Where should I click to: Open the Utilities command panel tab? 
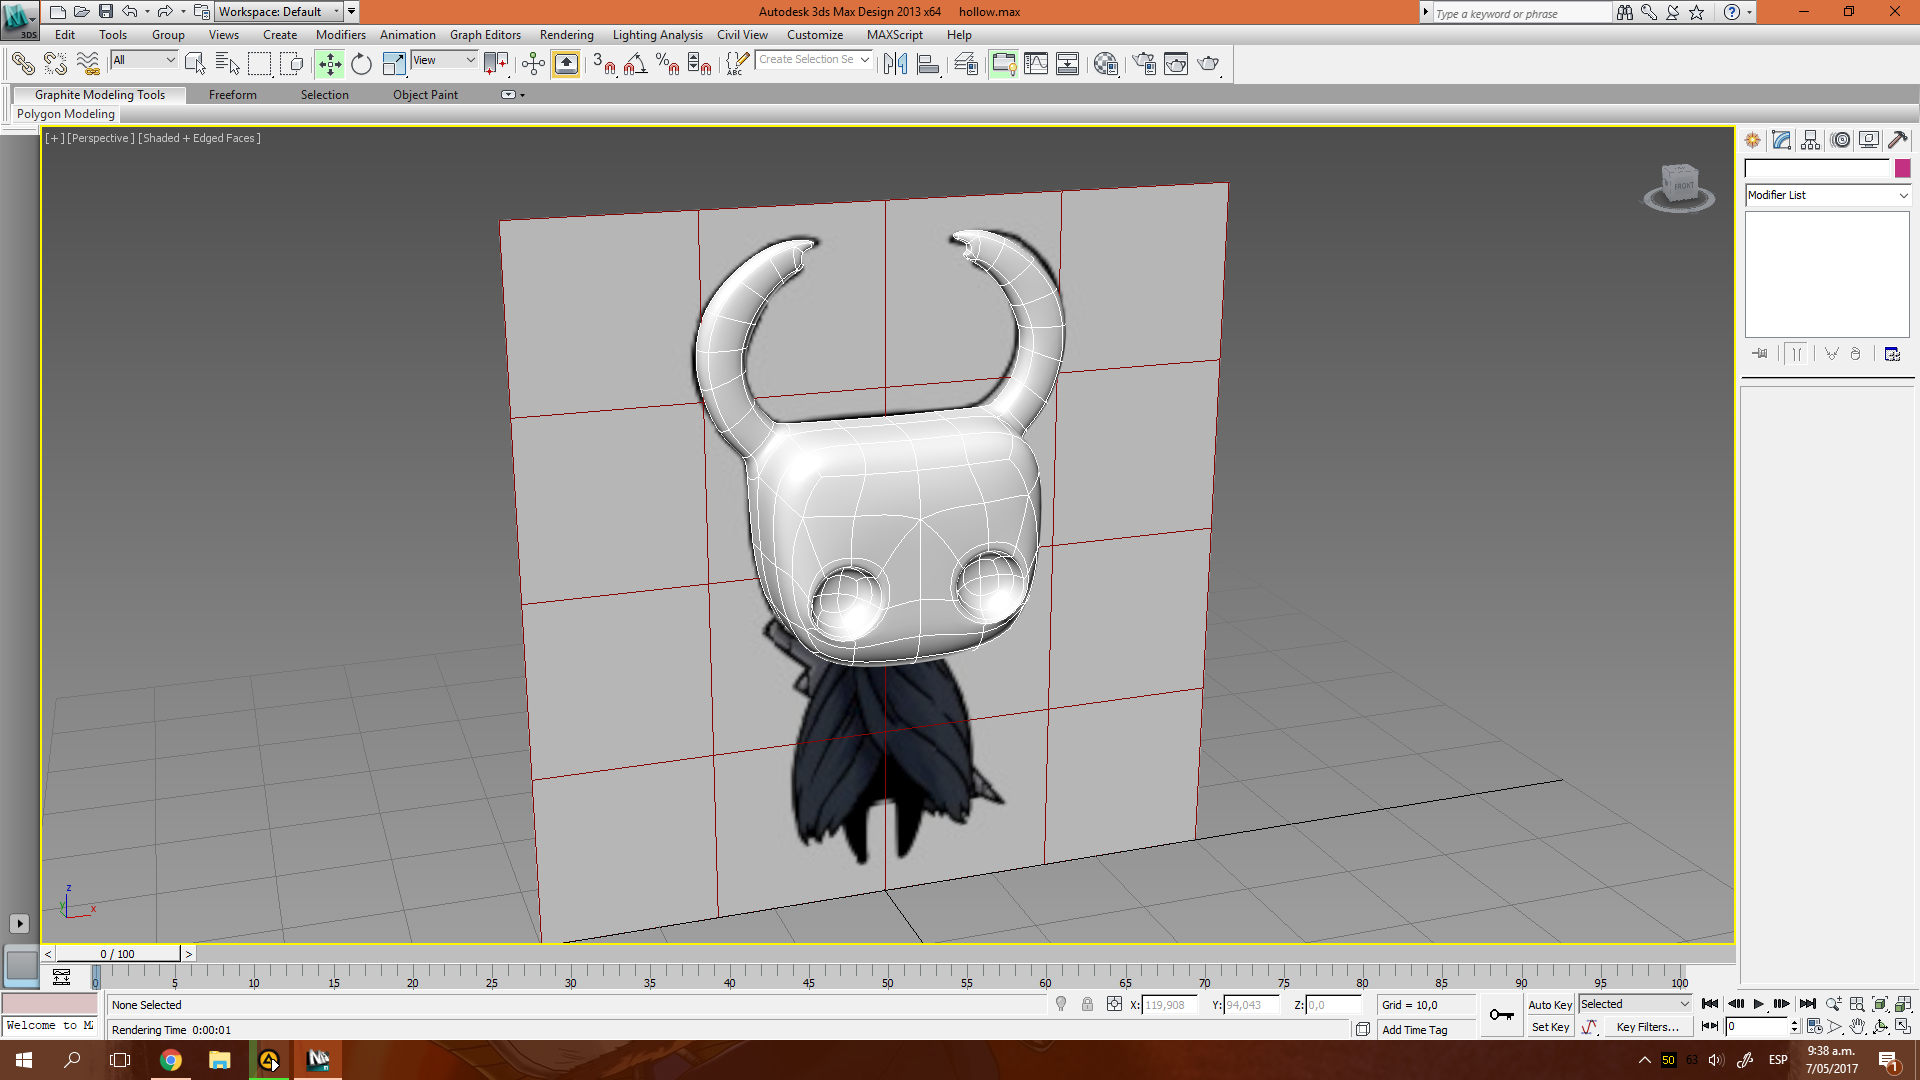coord(1898,140)
